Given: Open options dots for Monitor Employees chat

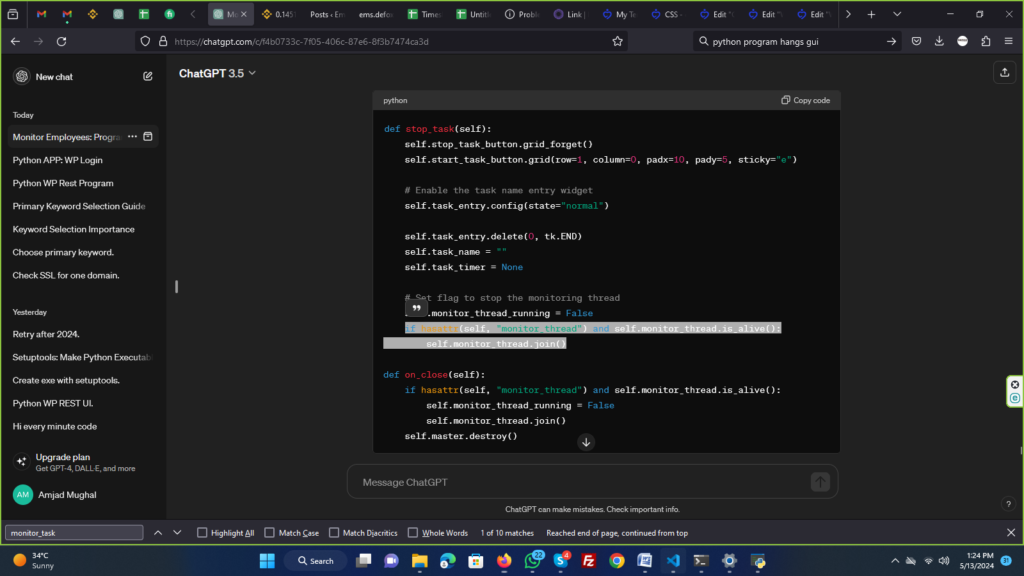Looking at the screenshot, I should 132,137.
